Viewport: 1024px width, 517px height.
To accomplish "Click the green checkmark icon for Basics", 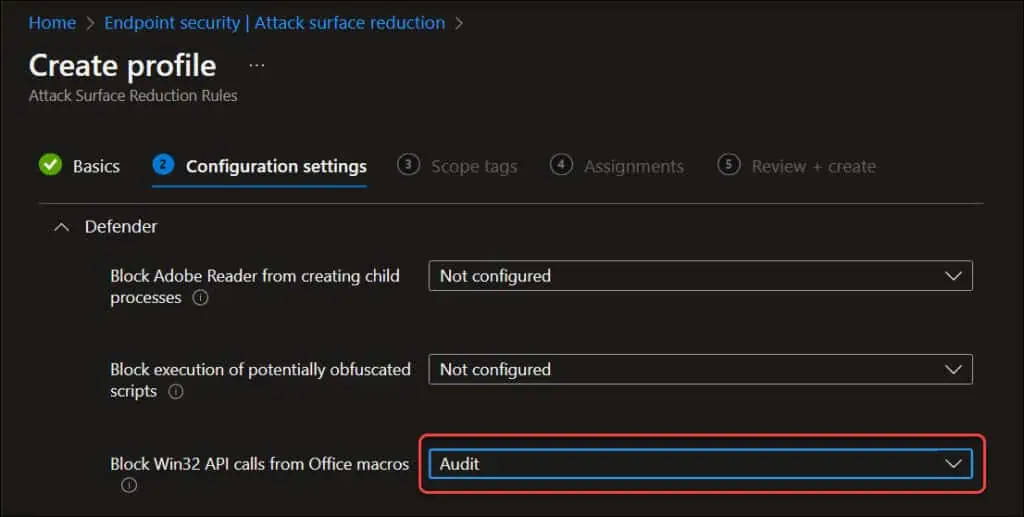I will coord(50,164).
